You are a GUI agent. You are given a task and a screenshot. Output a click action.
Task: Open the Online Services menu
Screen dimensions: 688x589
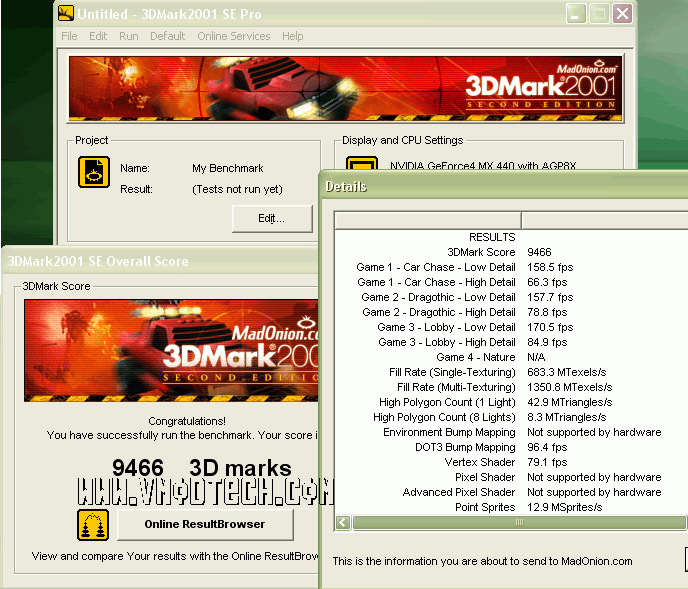tap(233, 36)
